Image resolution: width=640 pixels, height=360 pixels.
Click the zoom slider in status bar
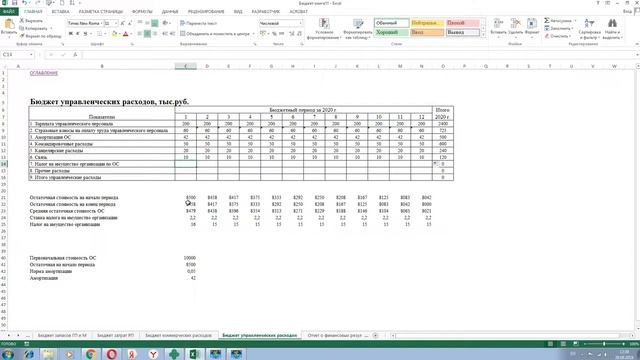coord(604,344)
